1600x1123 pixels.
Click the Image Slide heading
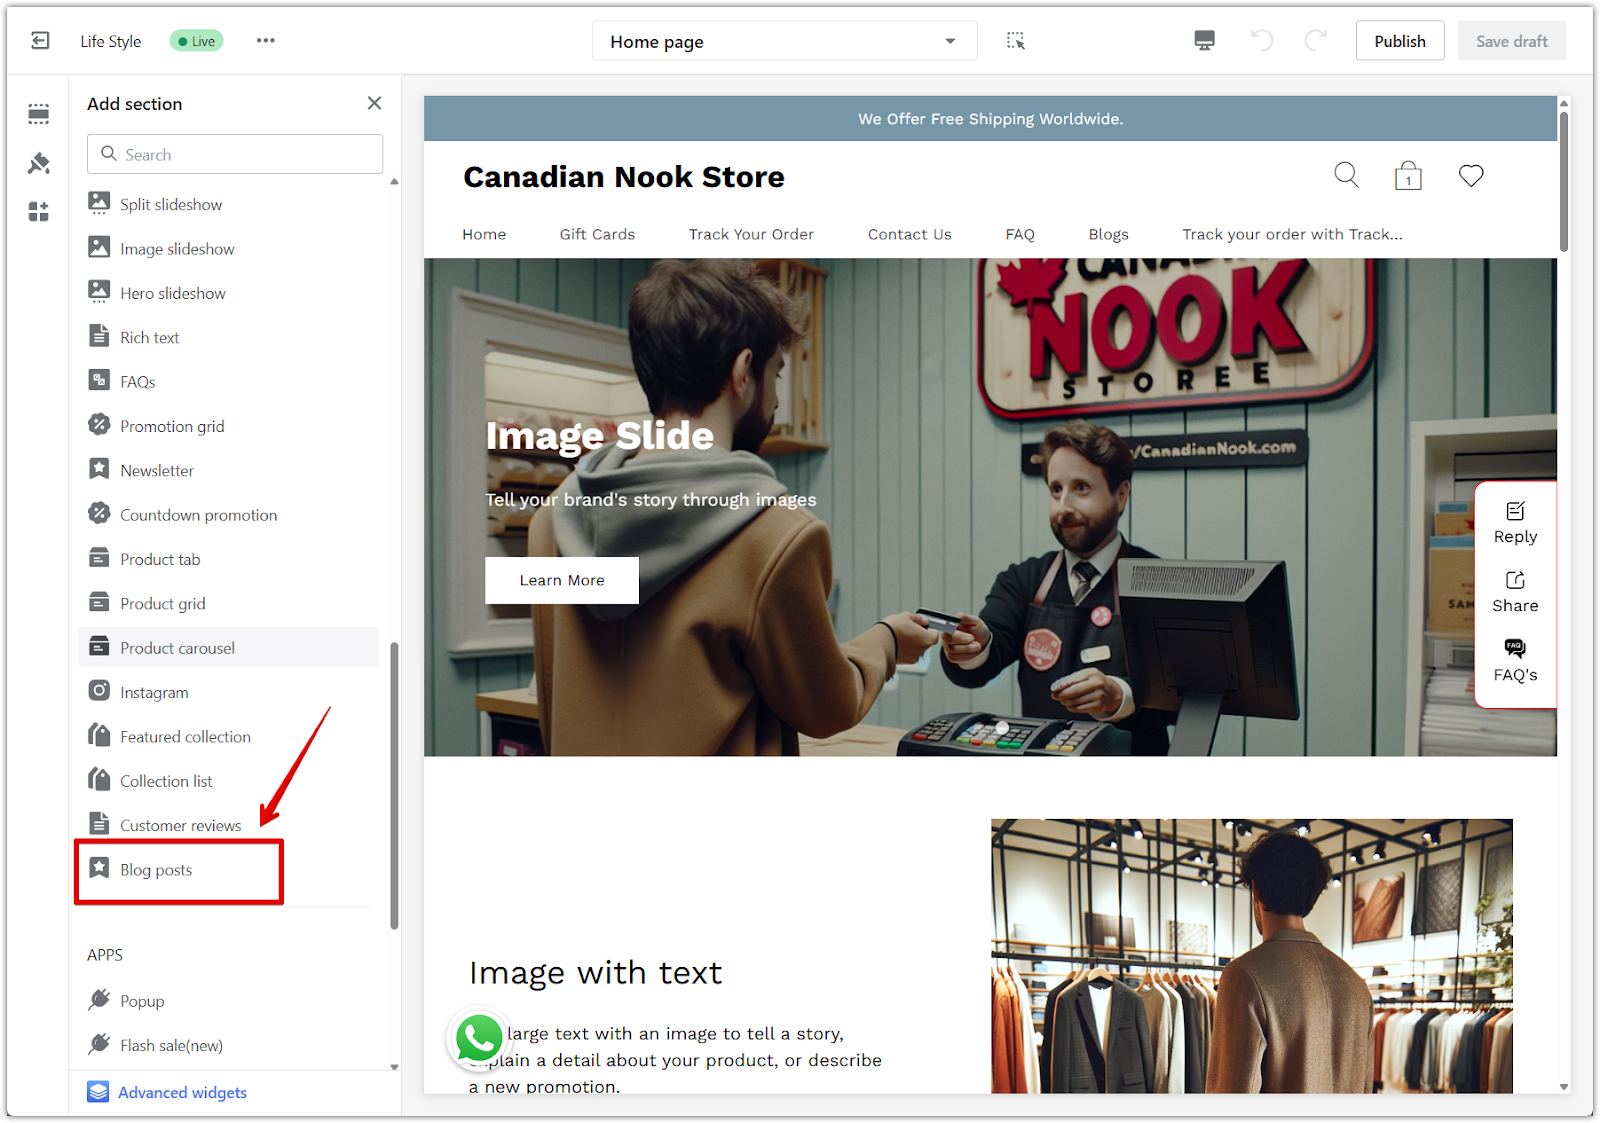(x=599, y=436)
